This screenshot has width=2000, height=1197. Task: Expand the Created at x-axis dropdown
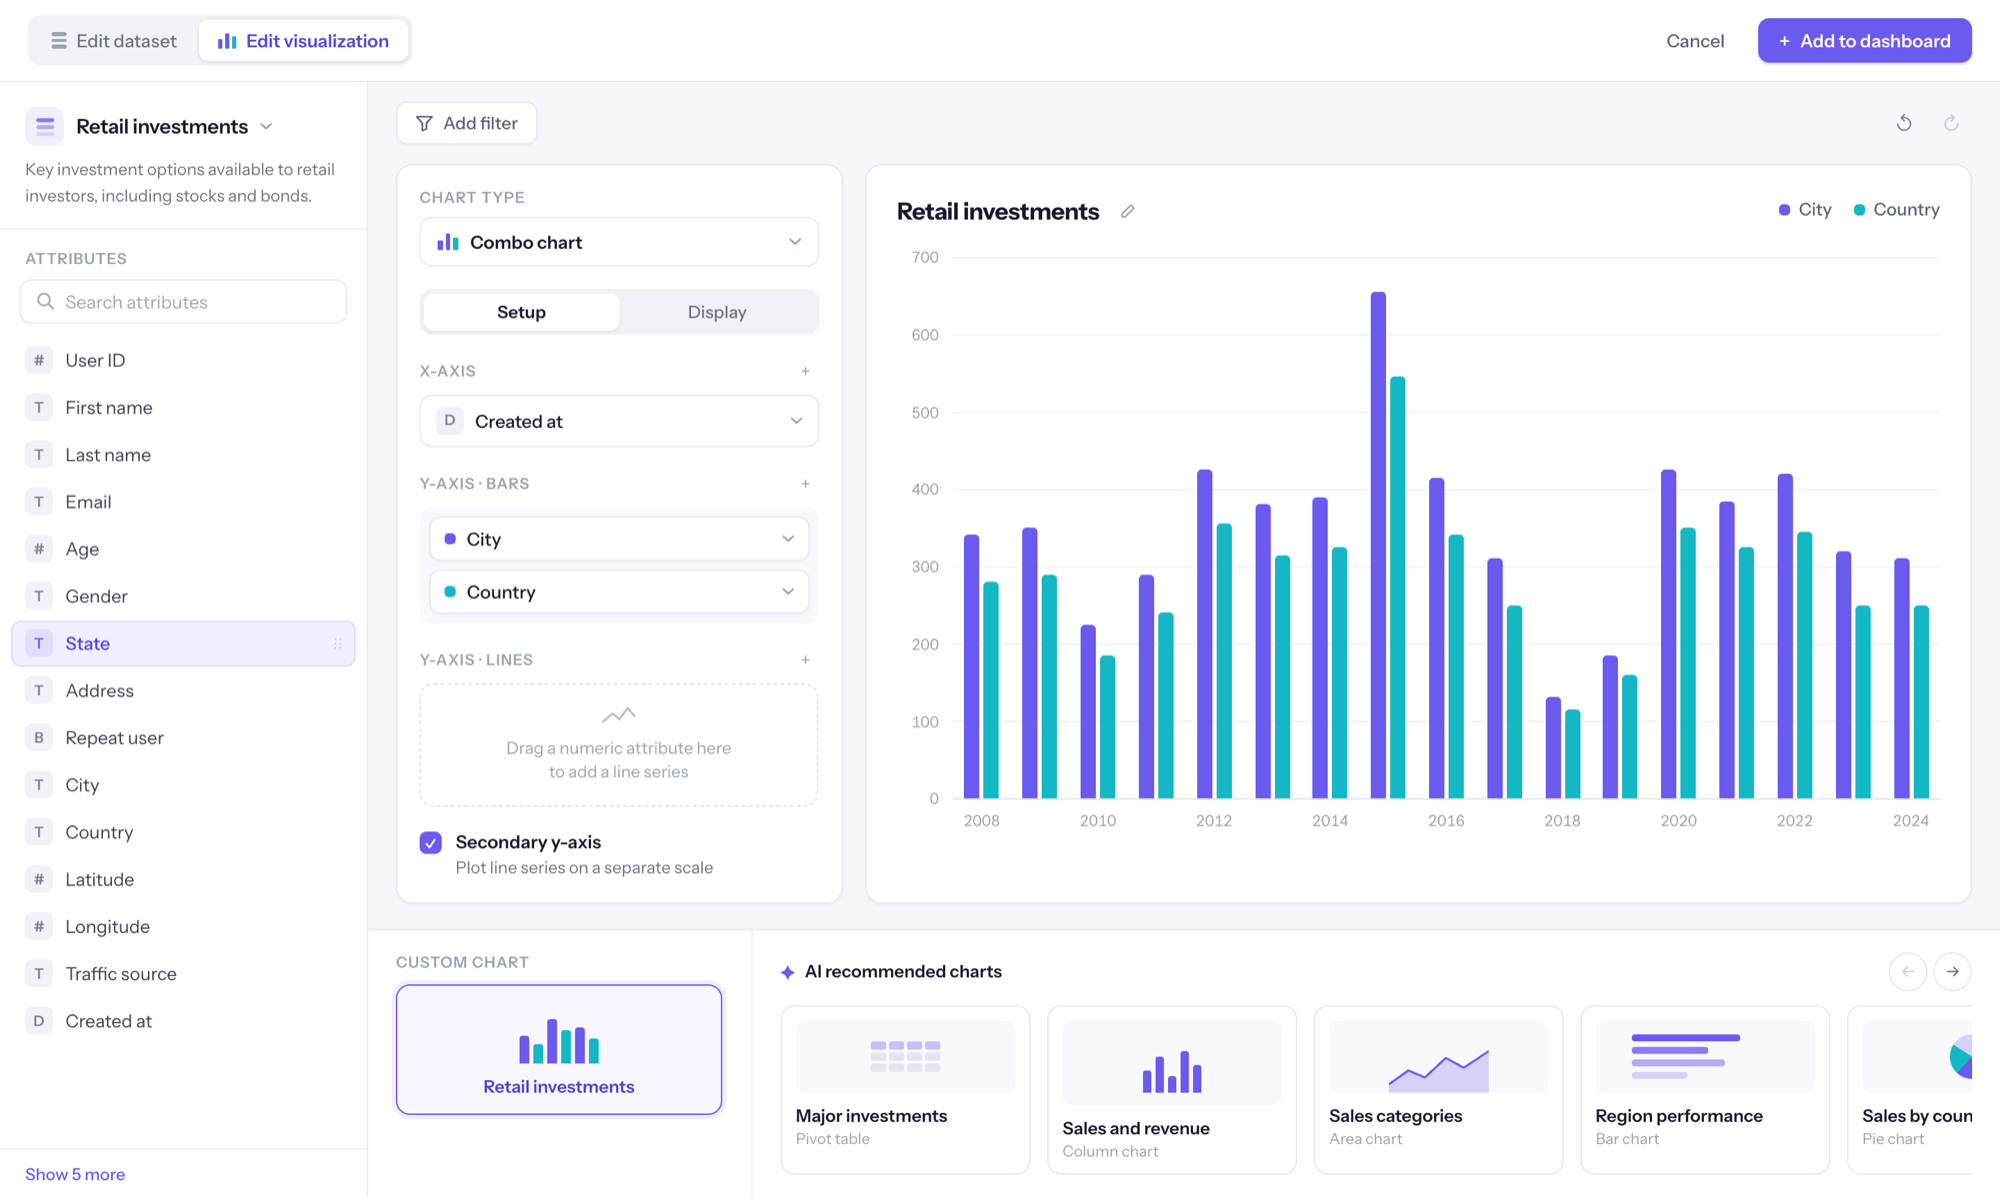pyautogui.click(x=619, y=421)
